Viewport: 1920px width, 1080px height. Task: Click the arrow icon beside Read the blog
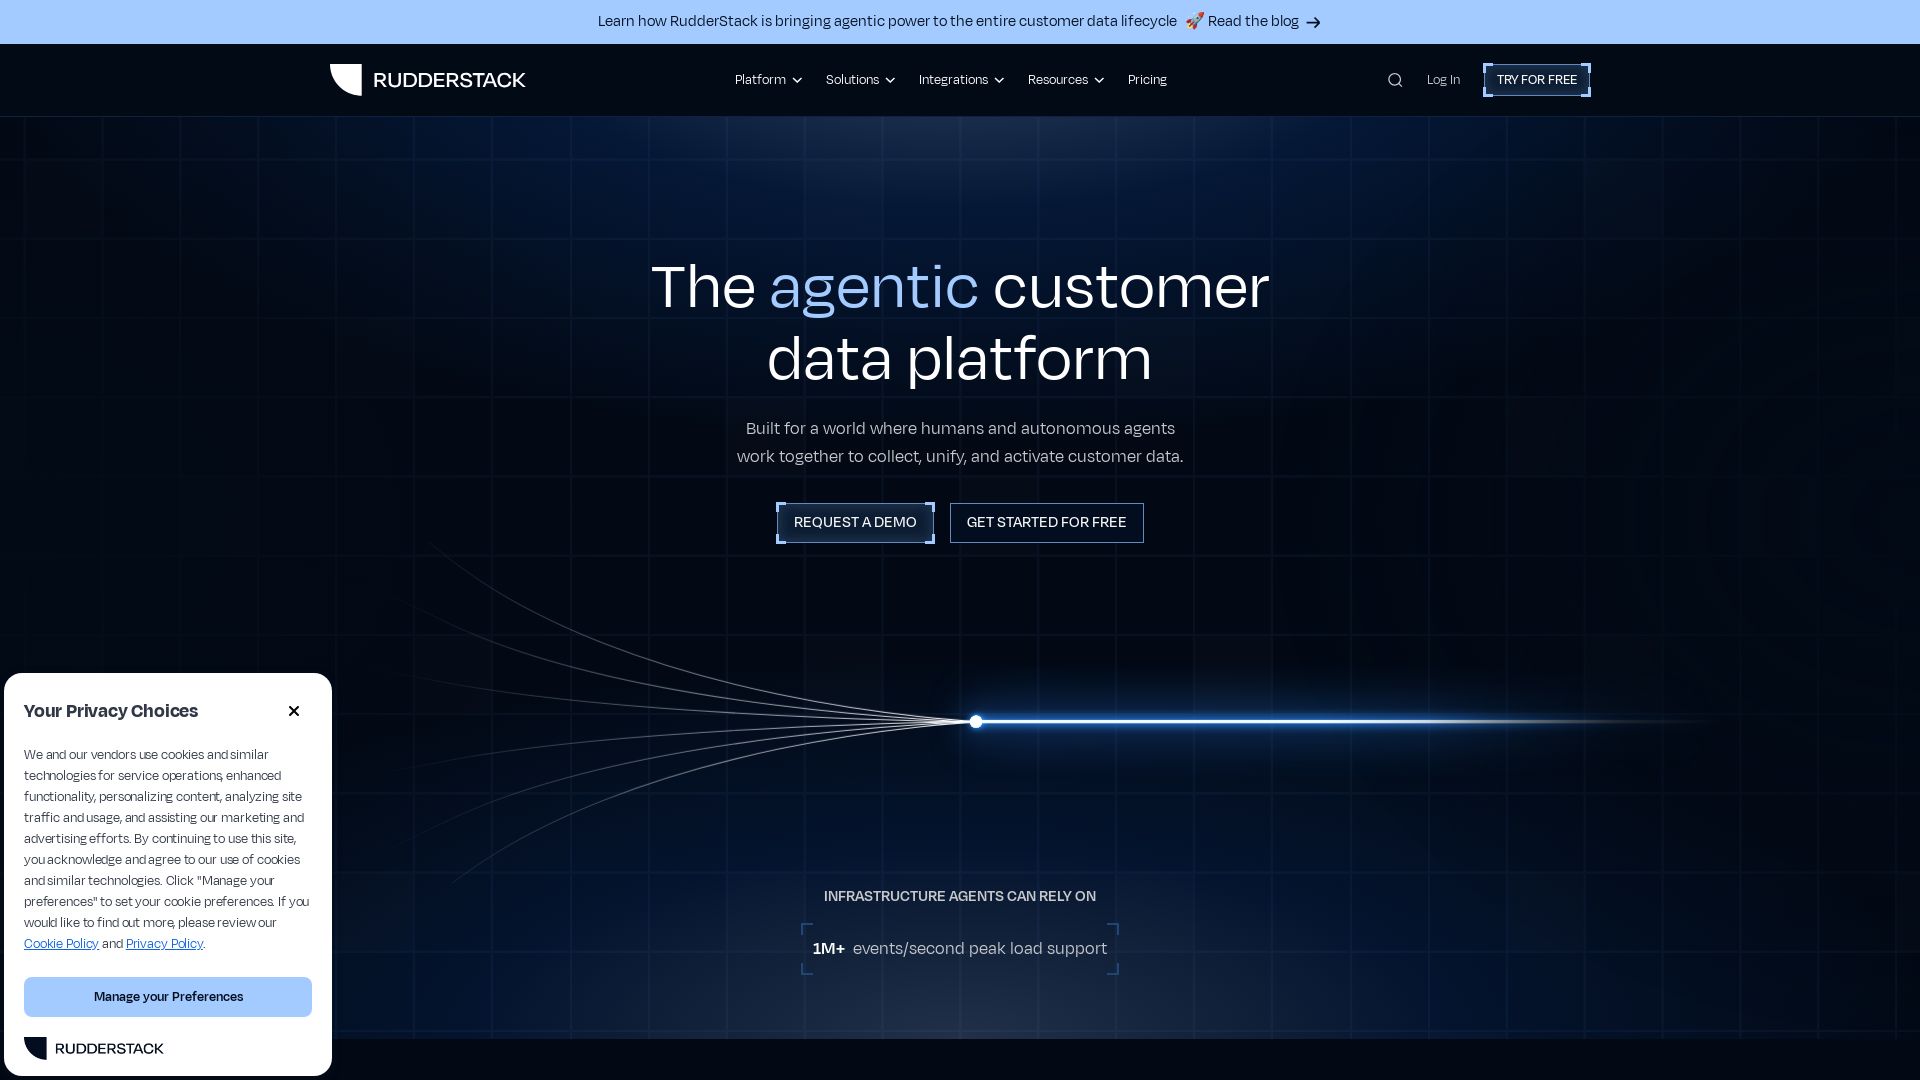coord(1313,22)
